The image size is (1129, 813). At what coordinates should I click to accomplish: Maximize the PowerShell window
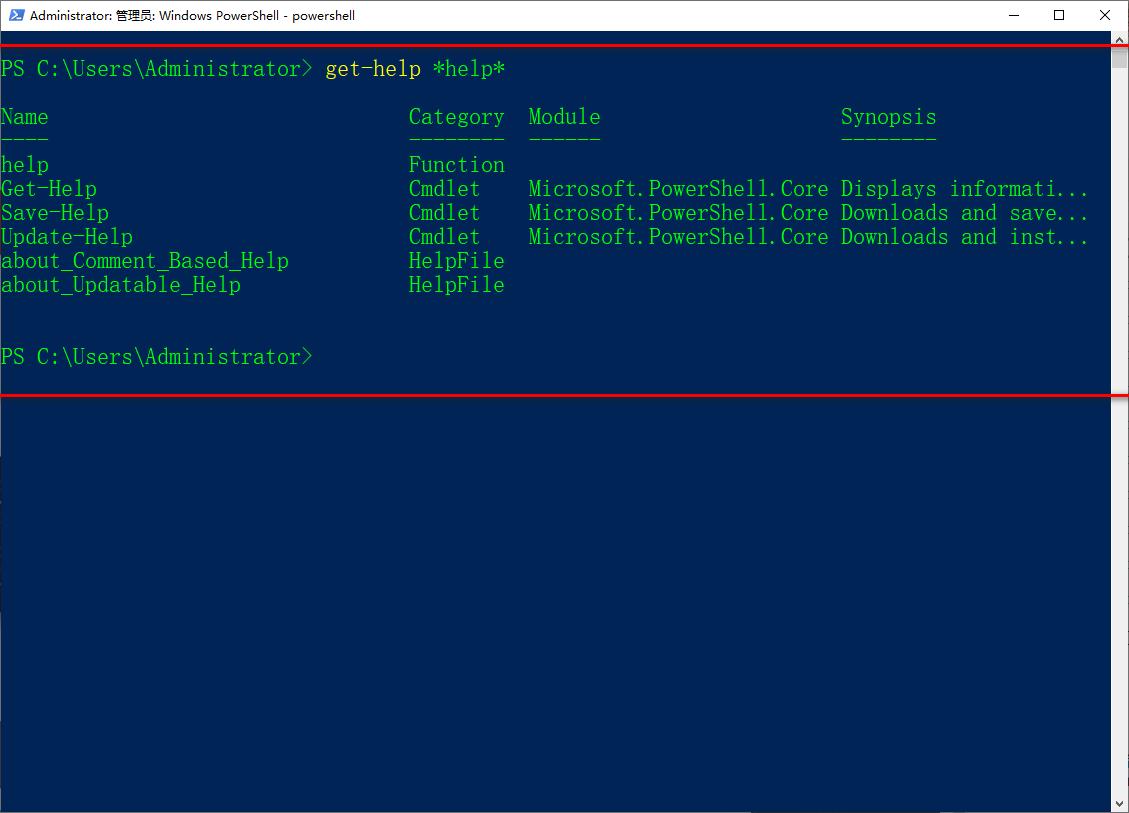click(x=1058, y=15)
